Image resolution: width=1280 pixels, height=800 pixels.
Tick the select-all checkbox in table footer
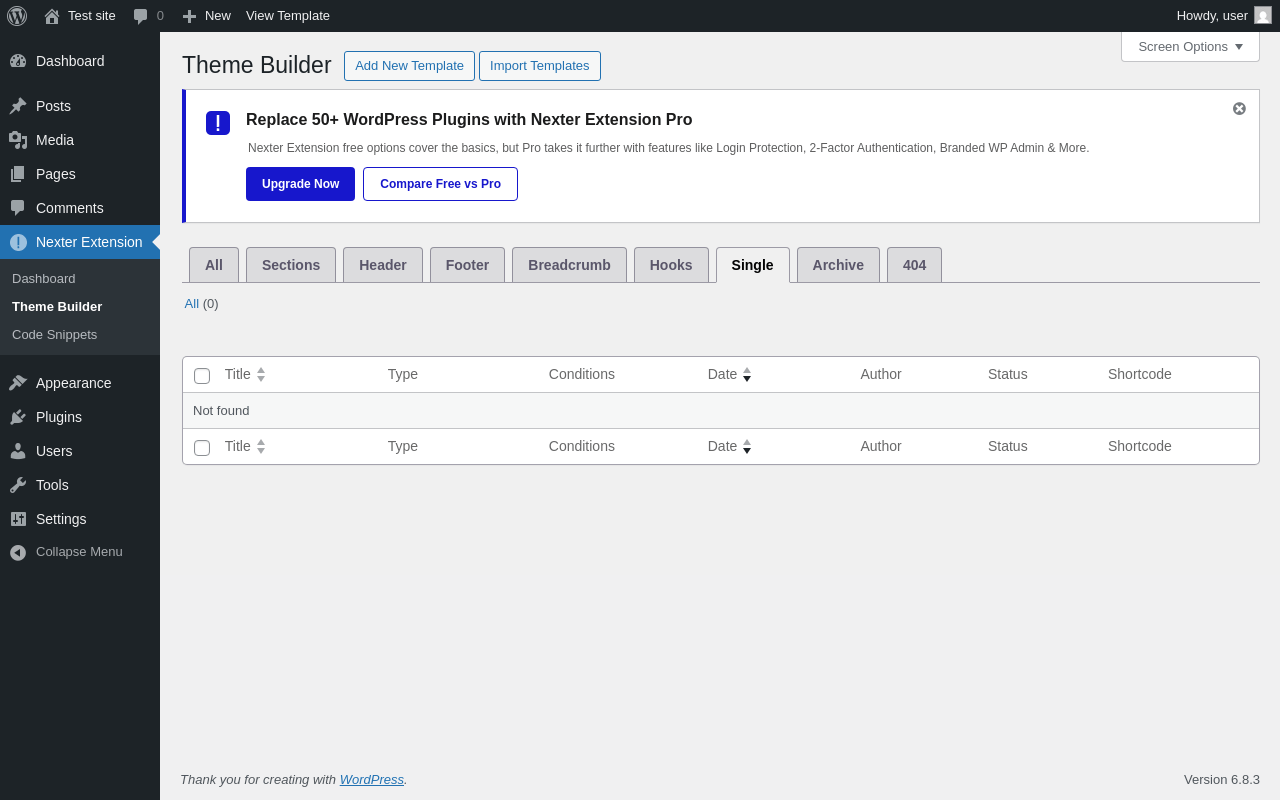pyautogui.click(x=202, y=448)
